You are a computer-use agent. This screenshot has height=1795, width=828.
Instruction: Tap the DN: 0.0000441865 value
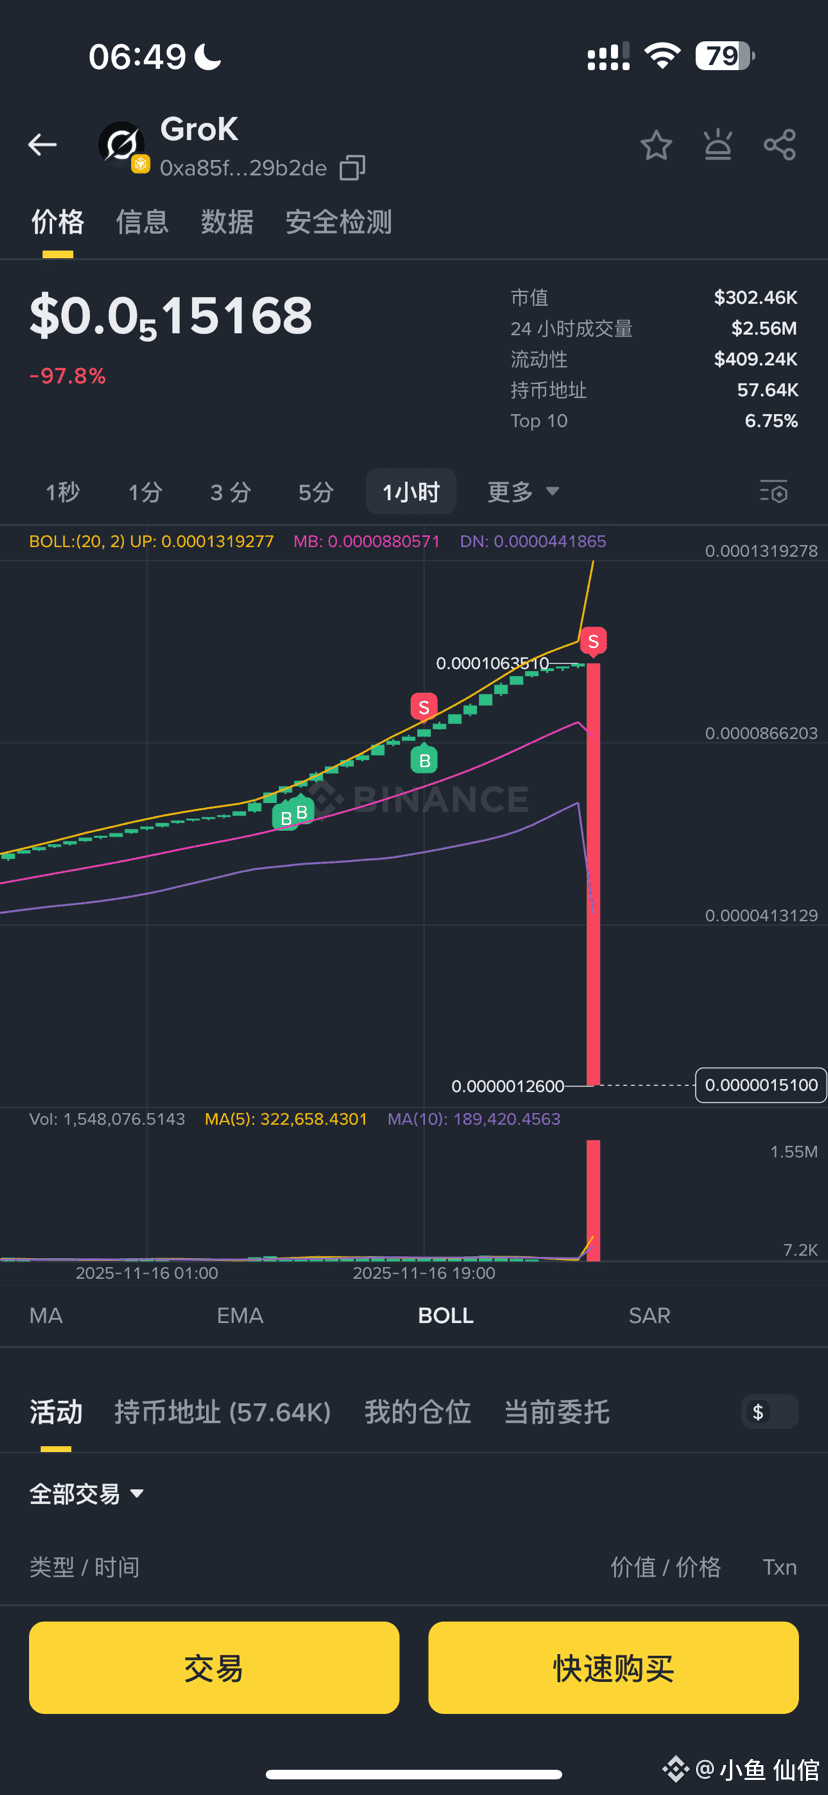coord(533,541)
